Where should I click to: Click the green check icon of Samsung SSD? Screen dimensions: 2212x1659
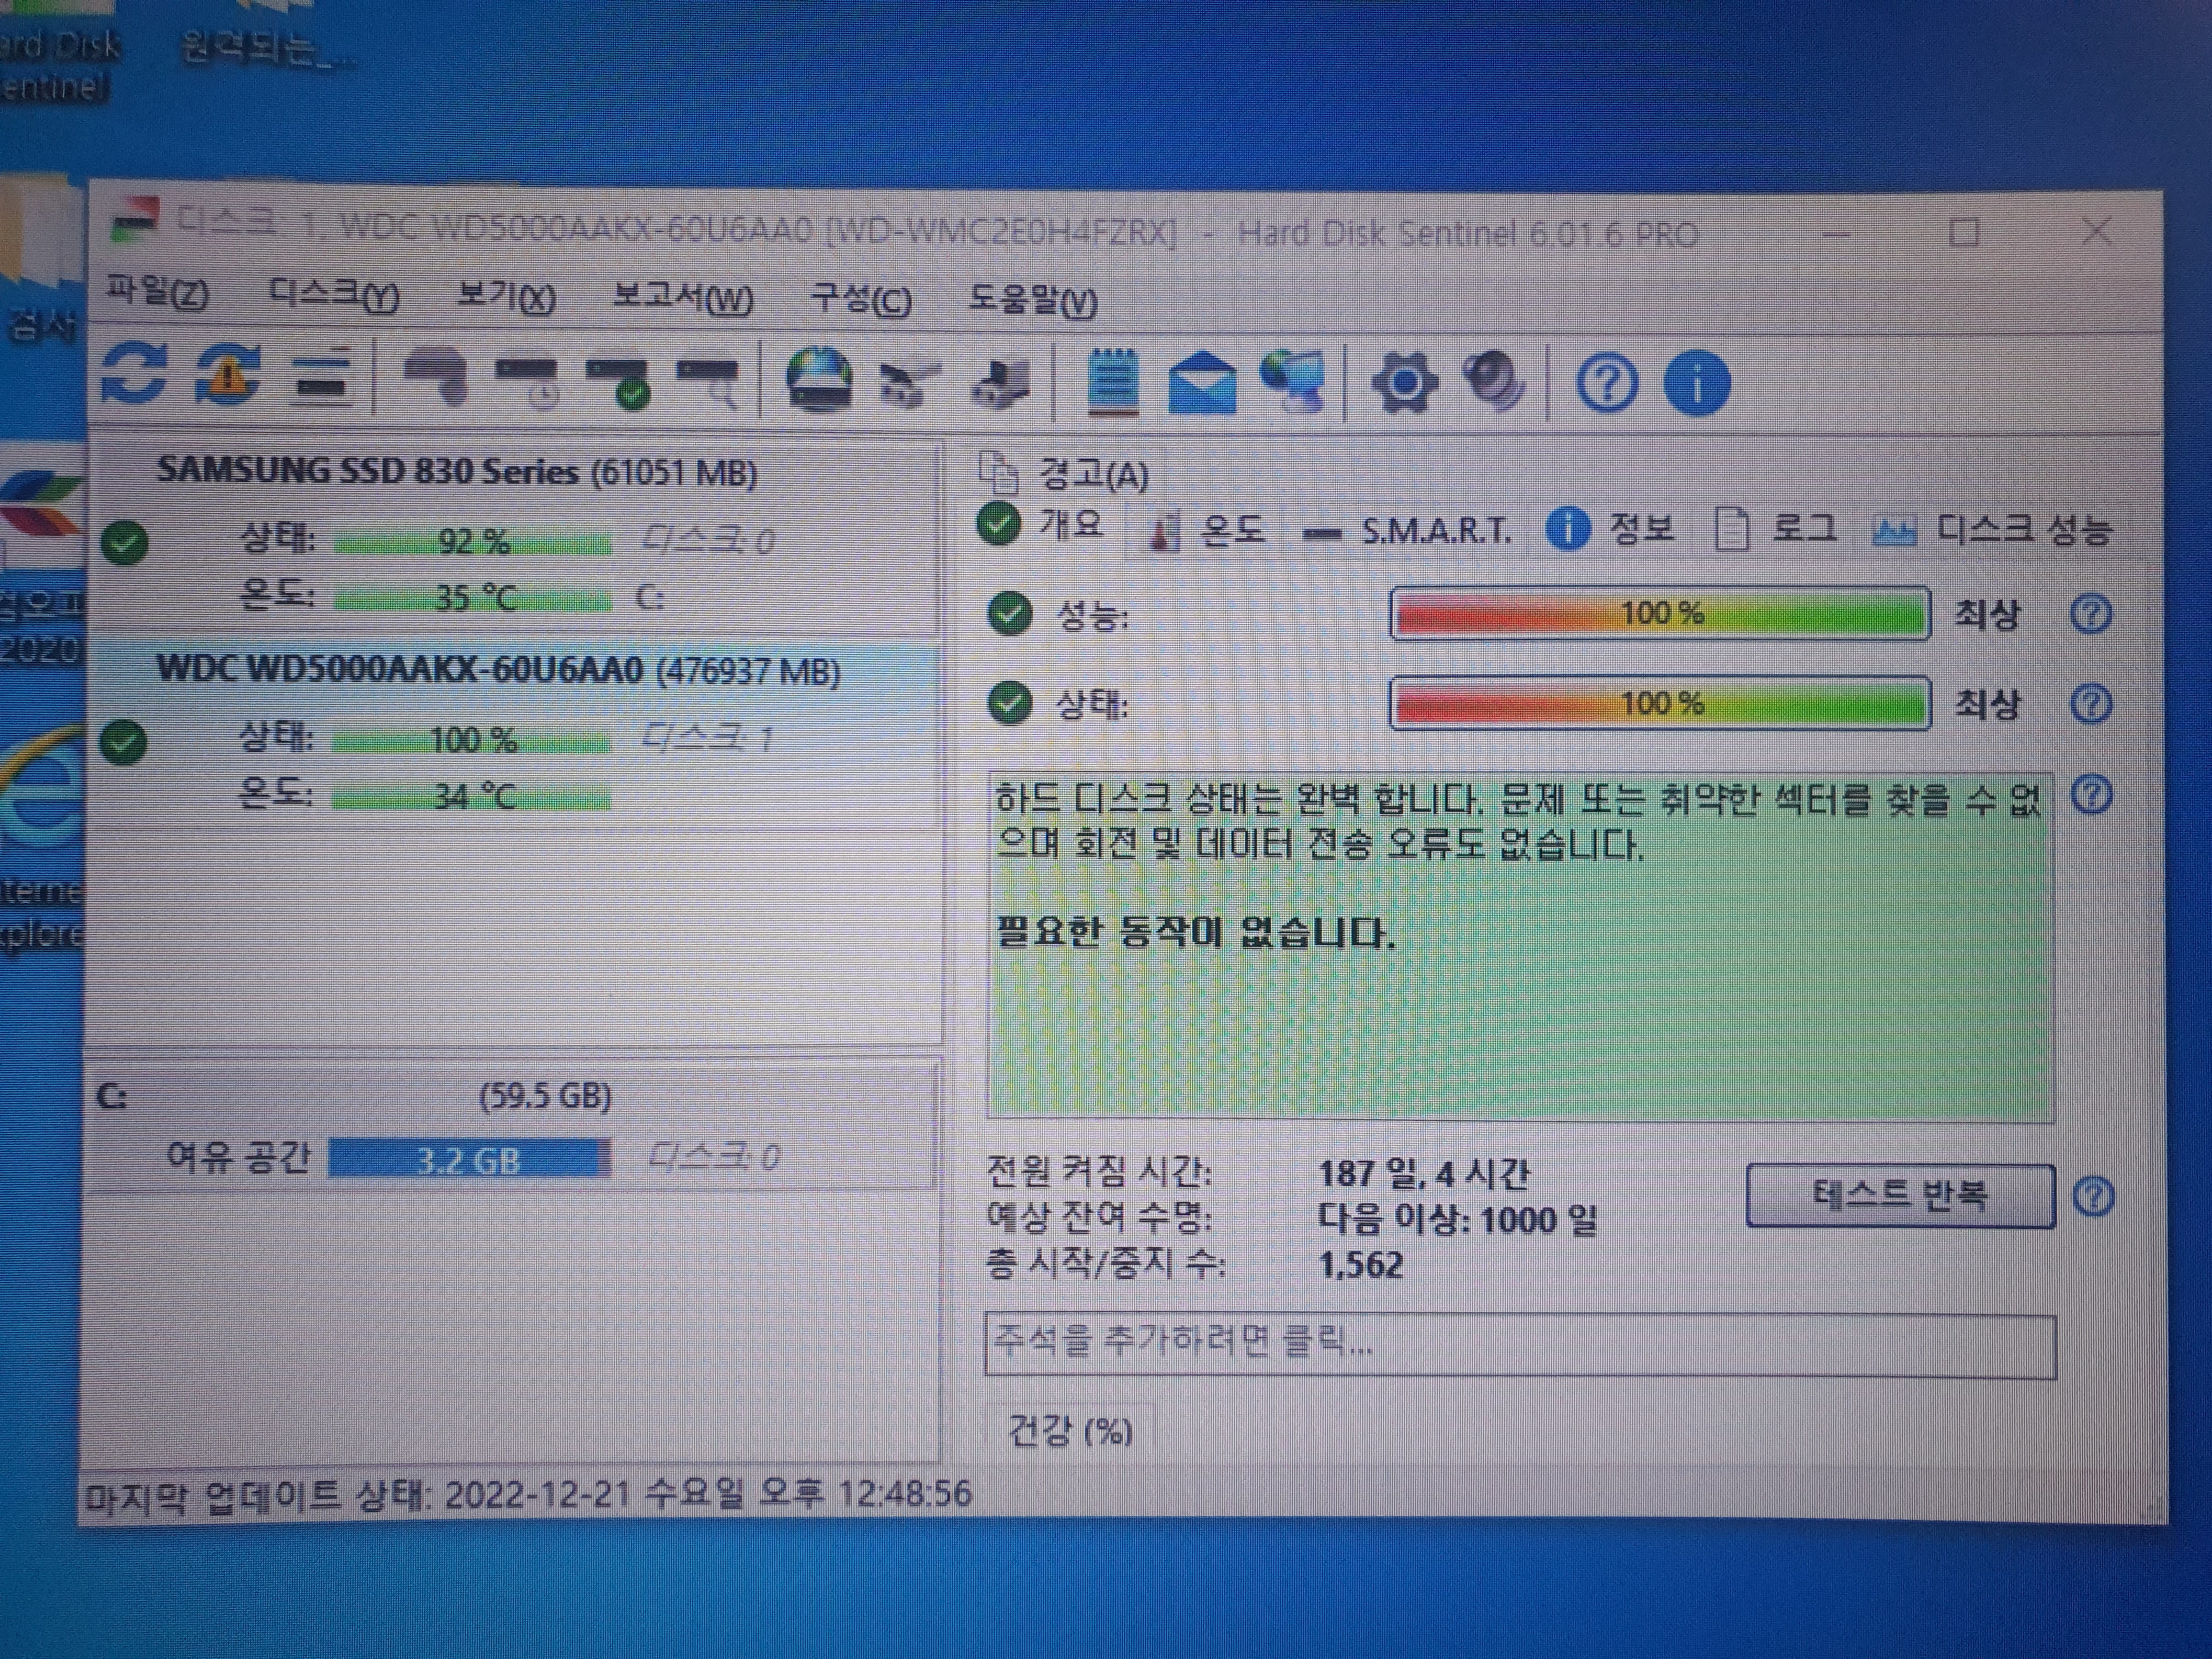coord(125,543)
